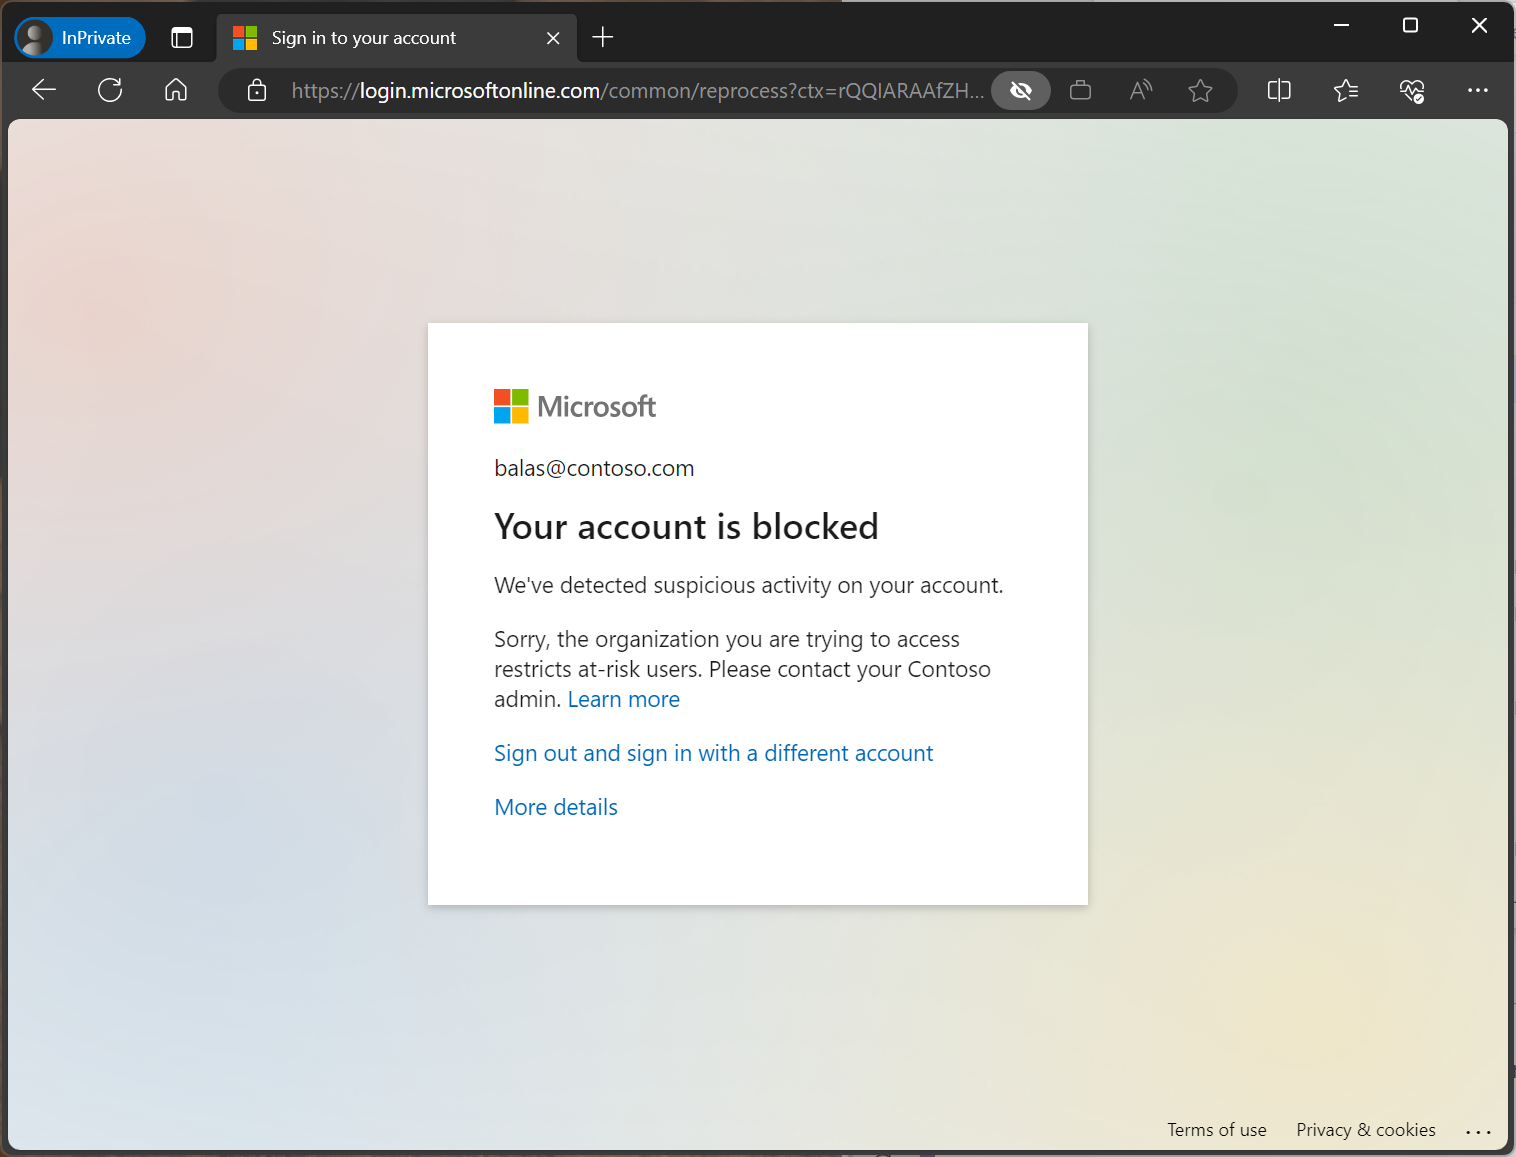Open the Read aloud tool
This screenshot has height=1157, width=1516.
(1140, 91)
